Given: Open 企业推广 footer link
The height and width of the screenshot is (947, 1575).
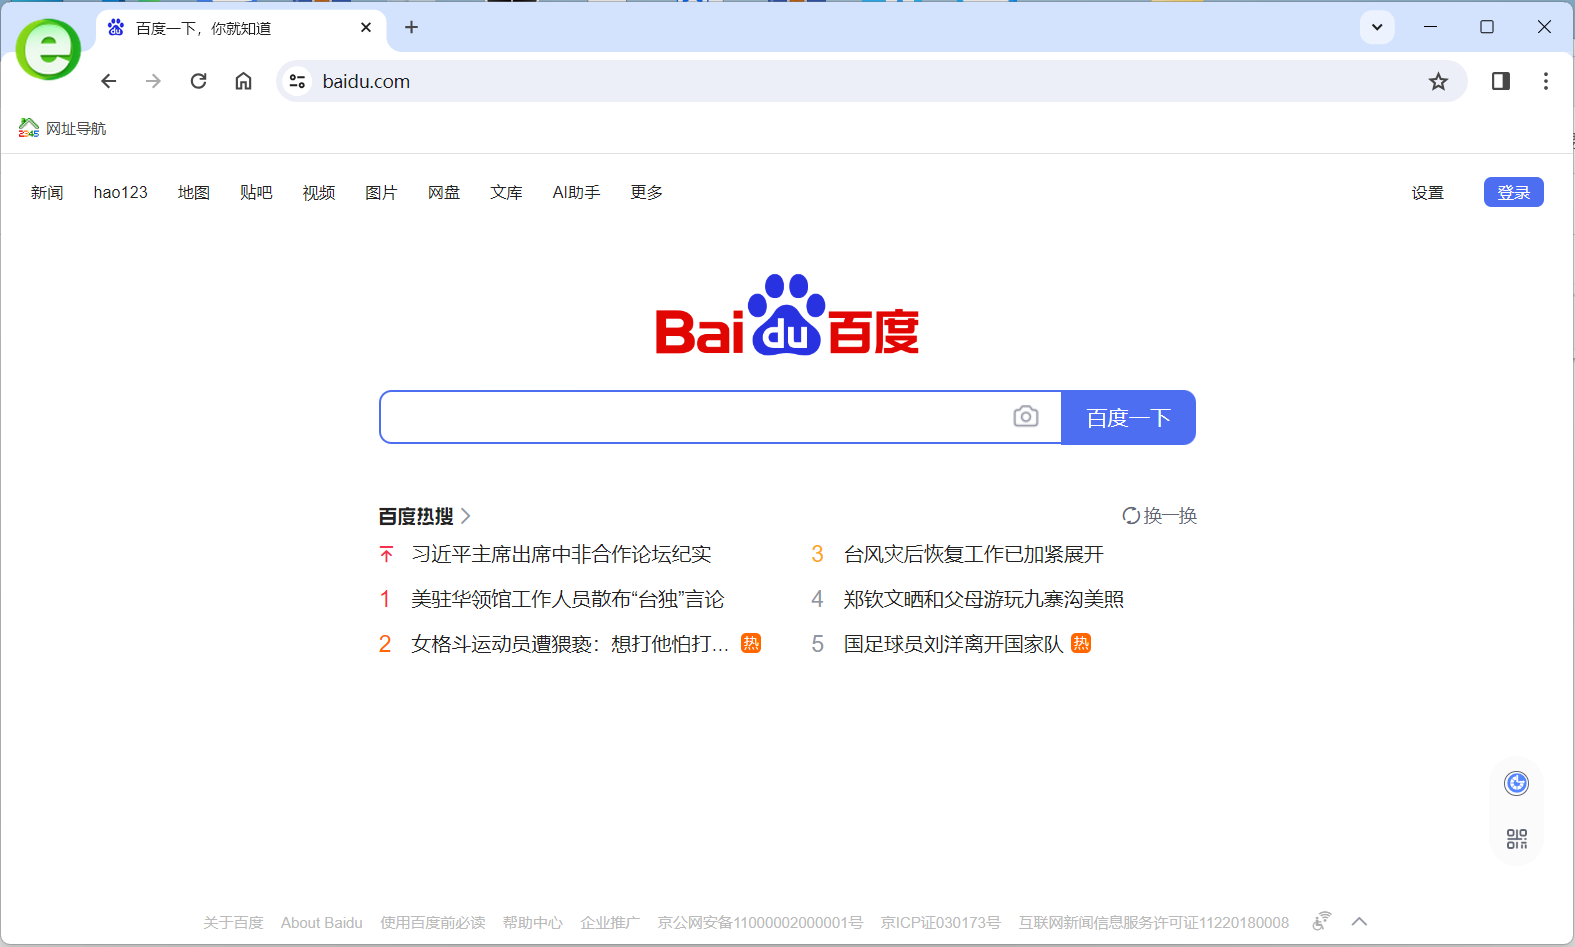Looking at the screenshot, I should [610, 922].
